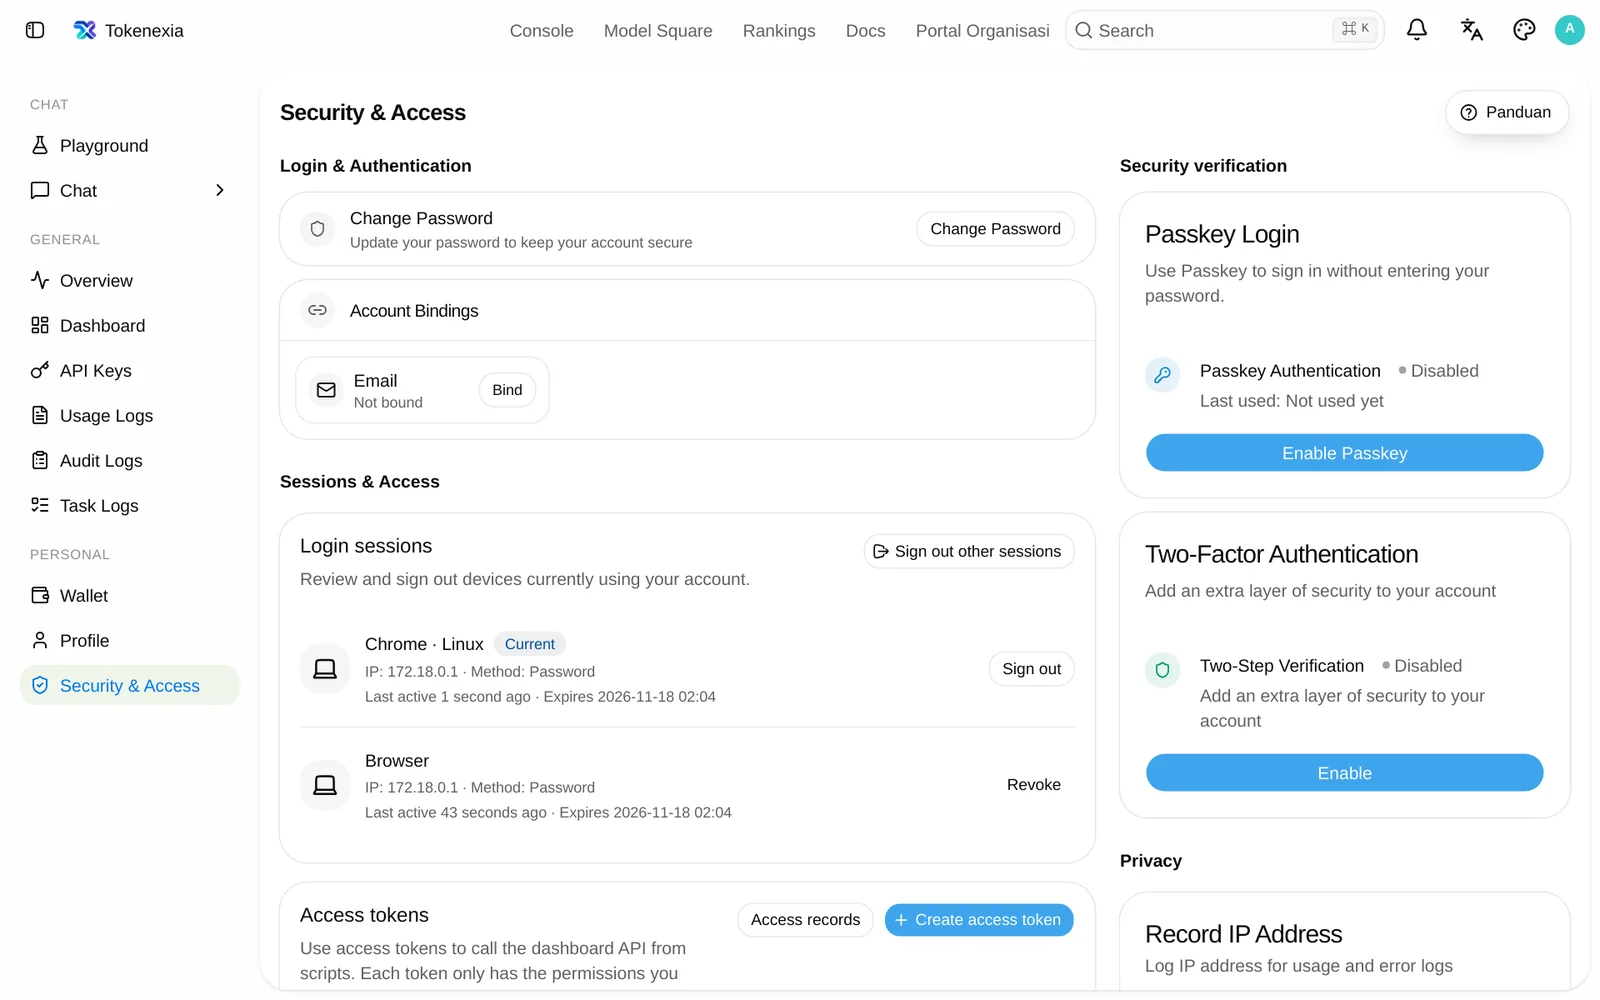Focus the Search field
The width and height of the screenshot is (1600, 1000).
[x=1225, y=30]
